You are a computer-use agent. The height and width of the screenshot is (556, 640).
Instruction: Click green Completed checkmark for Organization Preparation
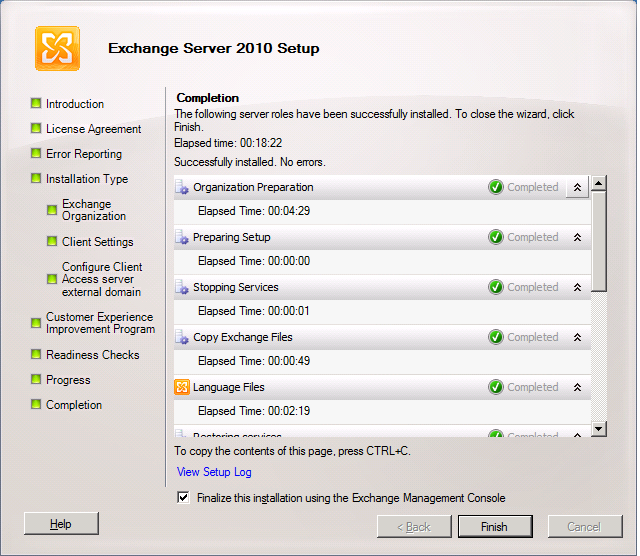[496, 187]
